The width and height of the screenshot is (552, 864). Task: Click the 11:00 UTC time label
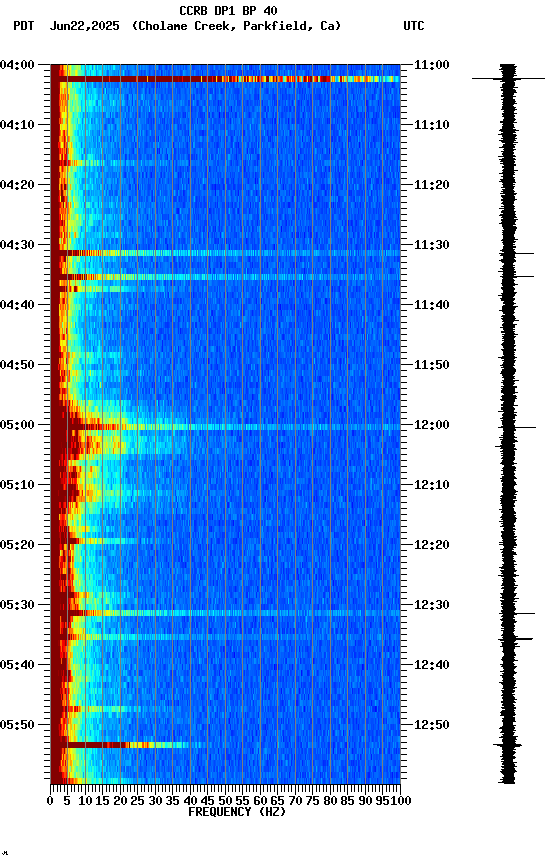point(431,65)
